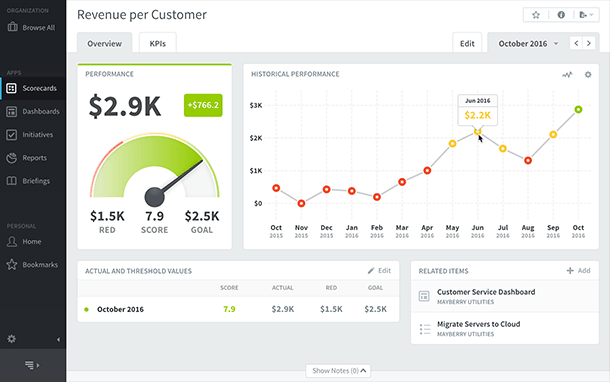Select the October 2016 table row label
Viewport: 610px width, 382px height.
coord(120,309)
